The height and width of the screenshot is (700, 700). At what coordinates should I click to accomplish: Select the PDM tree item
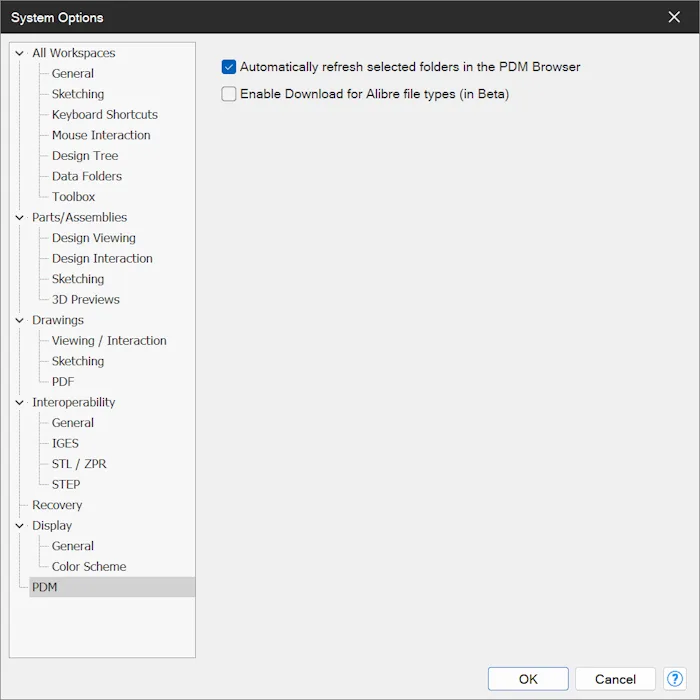[x=112, y=587]
